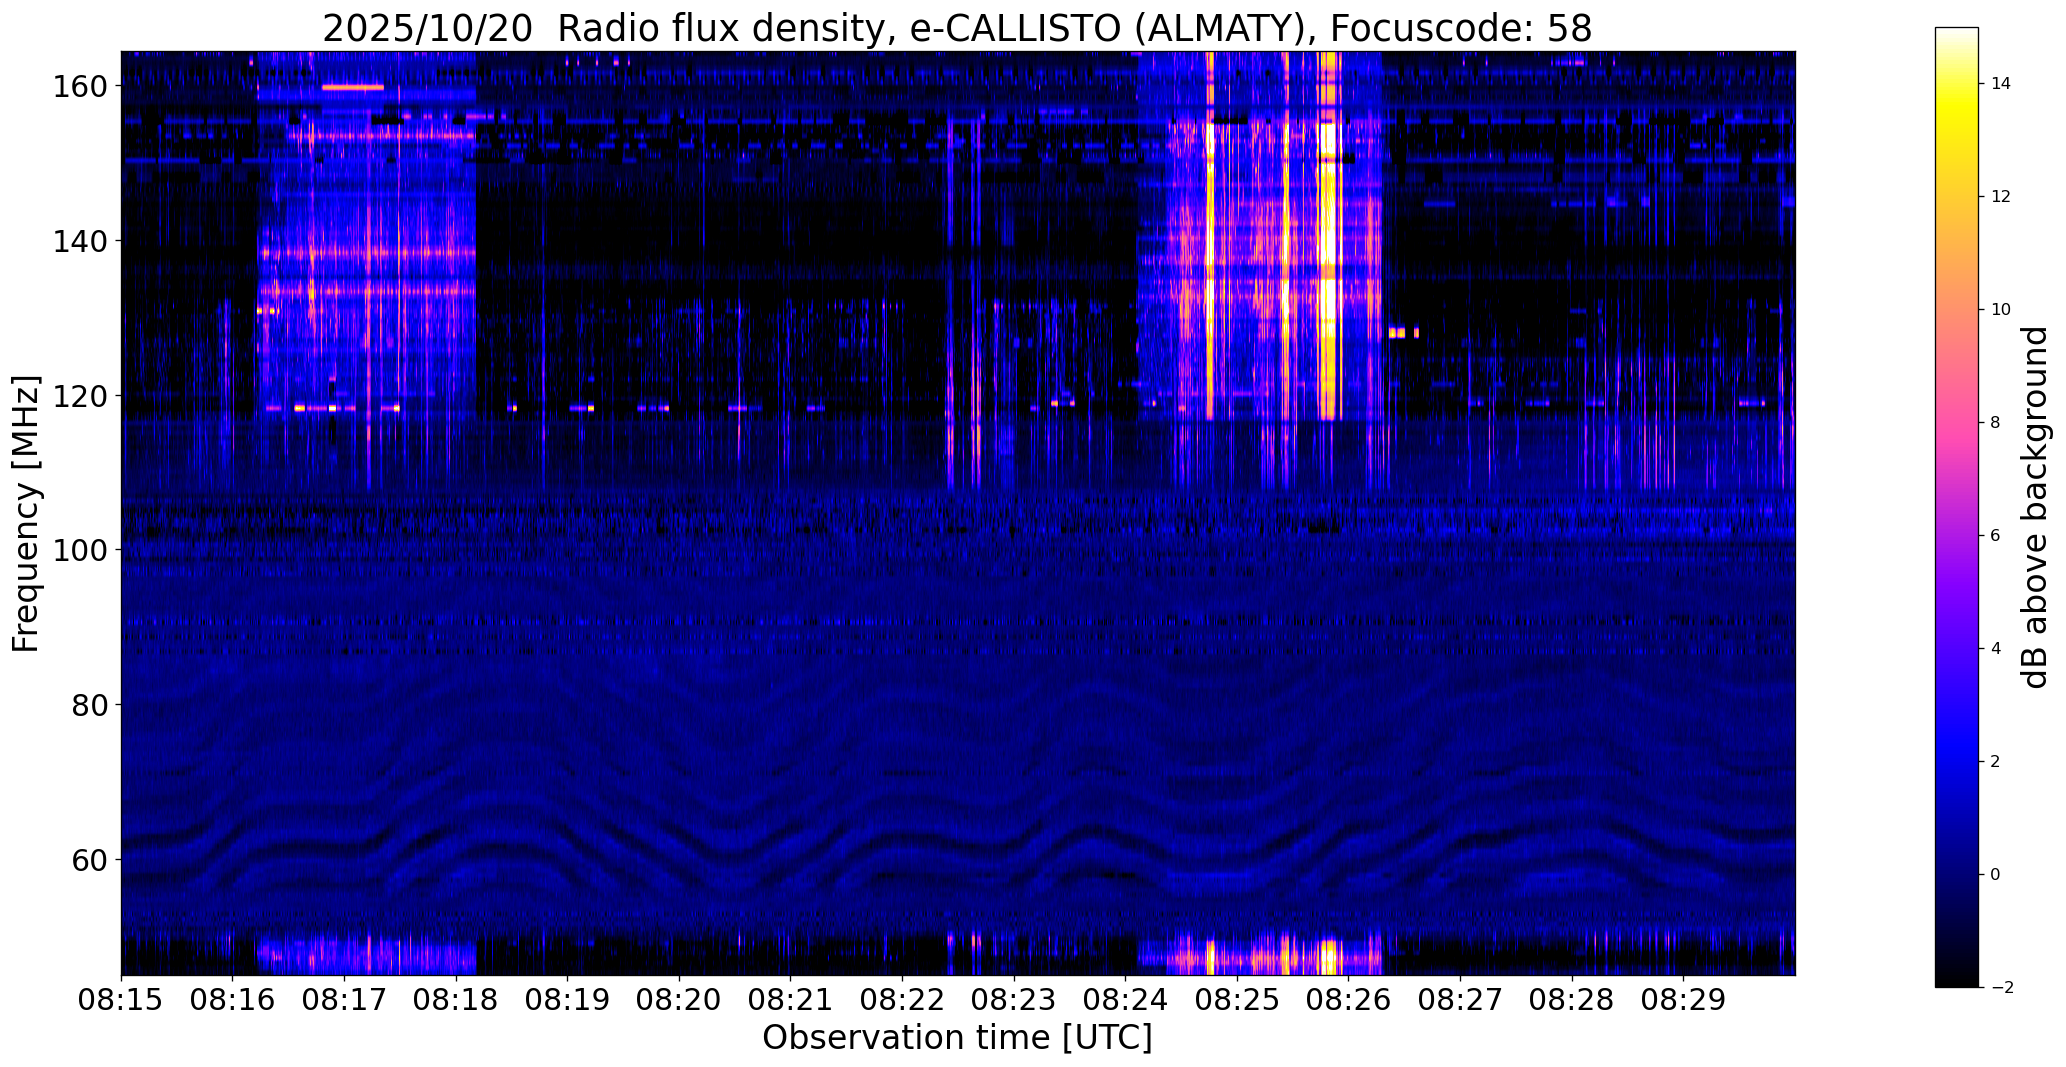Image resolution: width=2066 pixels, height=1067 pixels.
Task: Click the 80 frequency tick label
Action: click(x=91, y=705)
